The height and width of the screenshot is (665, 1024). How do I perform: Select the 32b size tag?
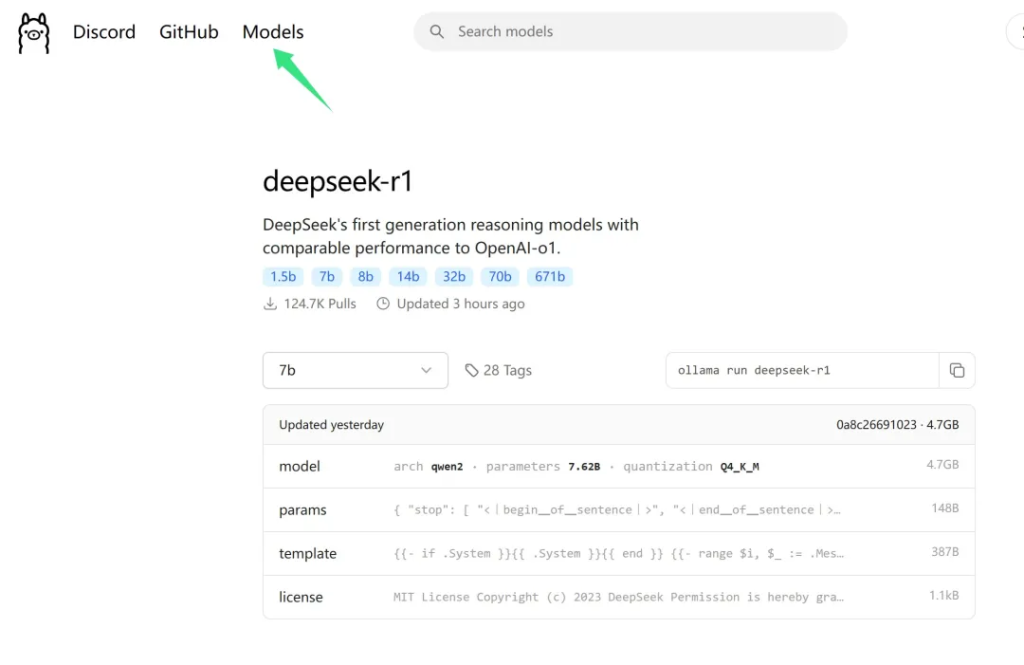pyautogui.click(x=454, y=276)
